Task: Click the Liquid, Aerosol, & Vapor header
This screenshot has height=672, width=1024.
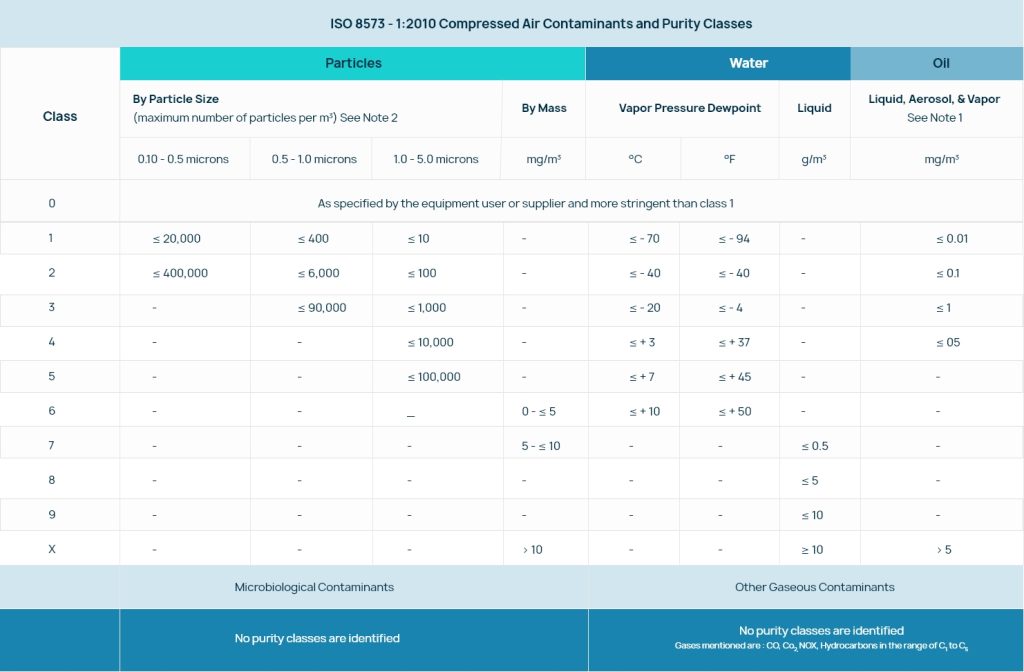Action: pos(934,99)
